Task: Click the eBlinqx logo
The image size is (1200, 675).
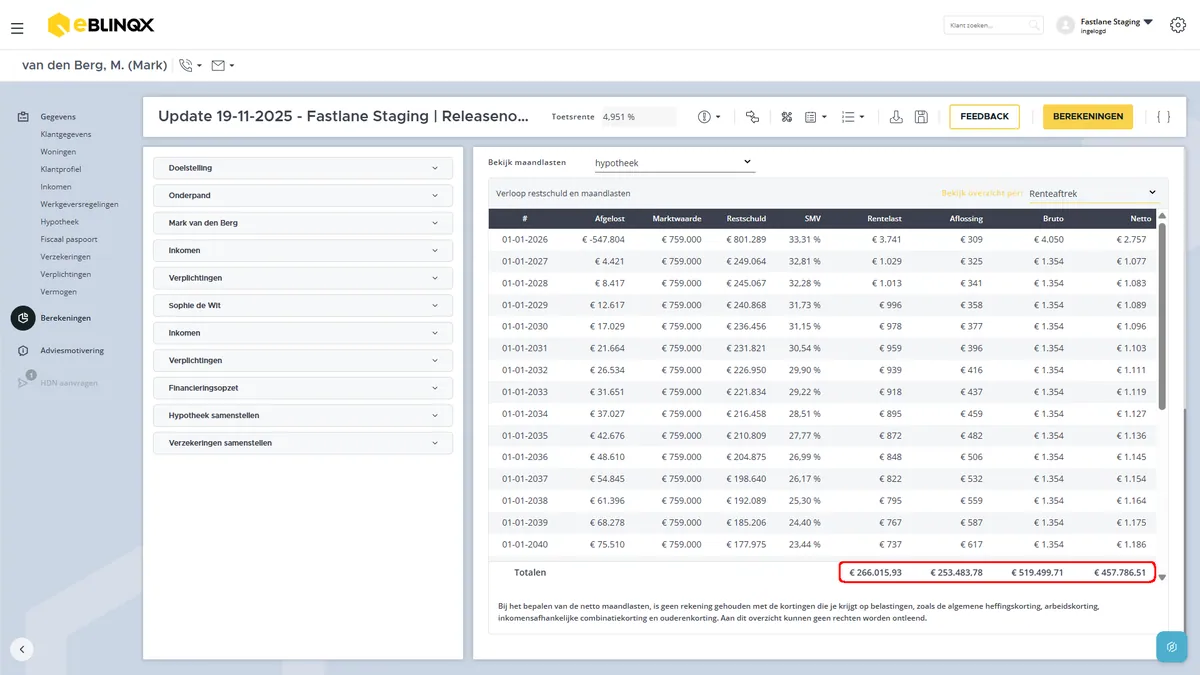Action: coord(101,25)
